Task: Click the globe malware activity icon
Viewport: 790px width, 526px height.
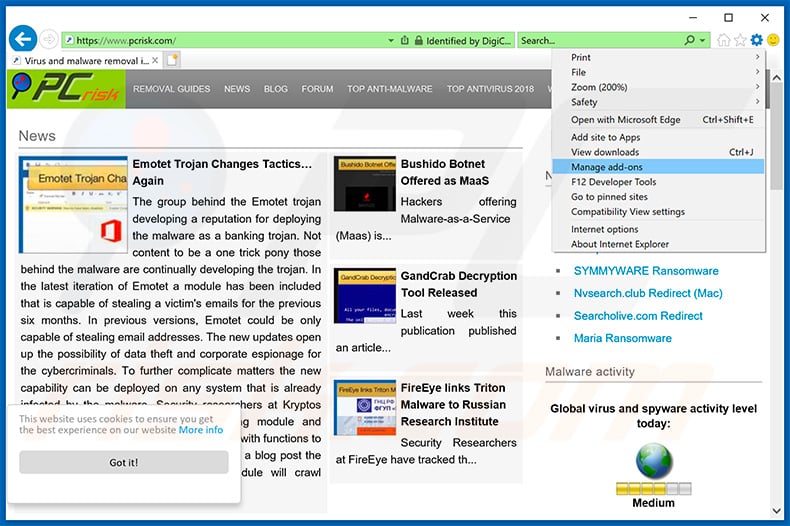Action: 653,461
